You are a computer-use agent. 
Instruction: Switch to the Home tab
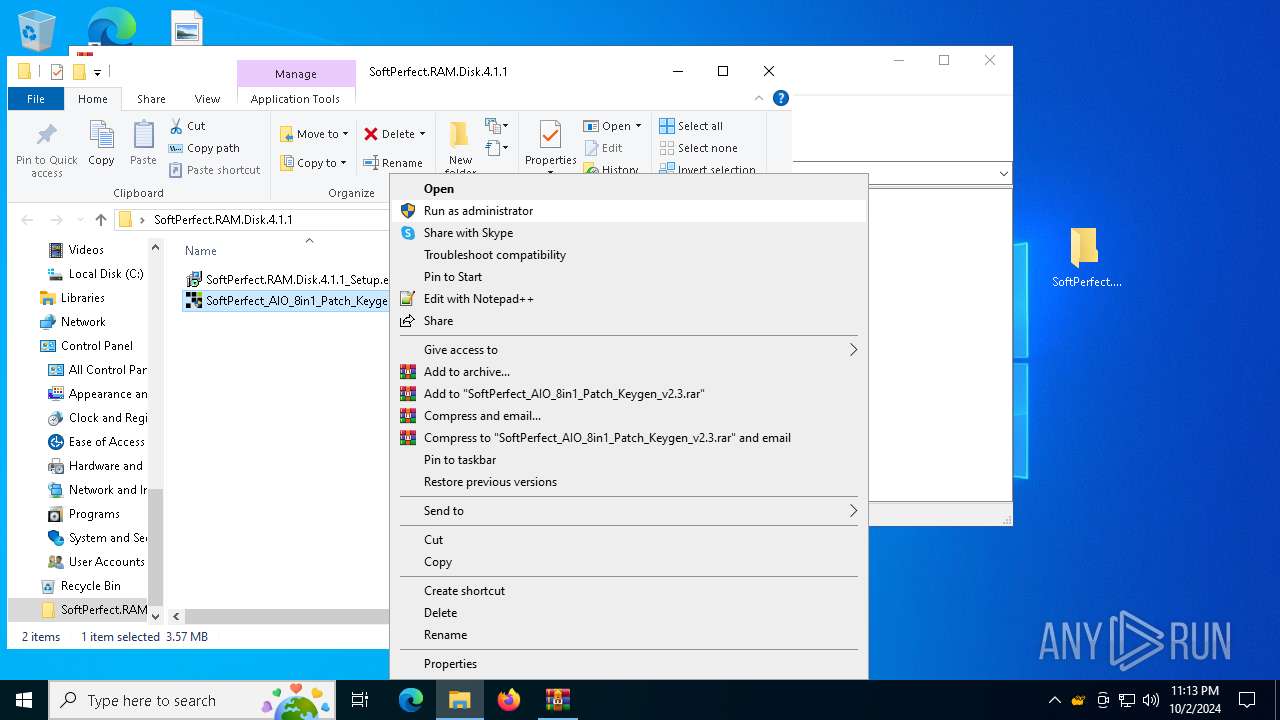pyautogui.click(x=93, y=99)
